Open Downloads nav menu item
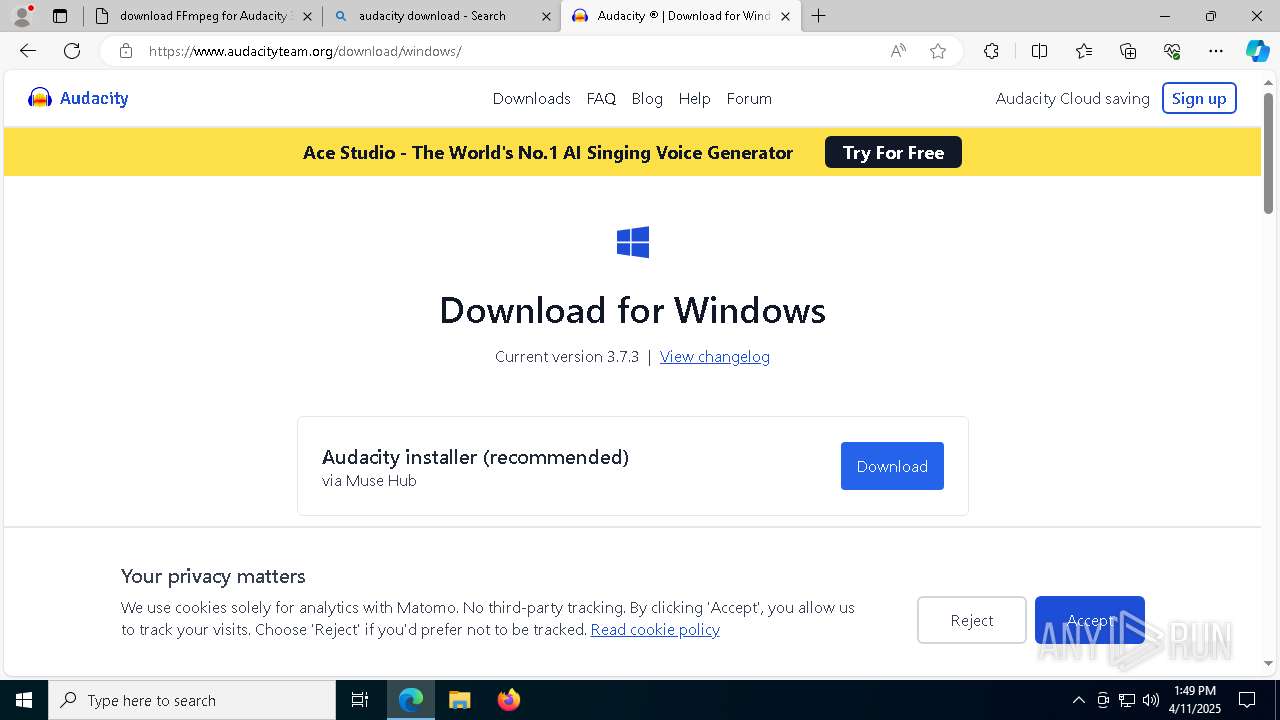The width and height of the screenshot is (1280, 720). point(531,98)
